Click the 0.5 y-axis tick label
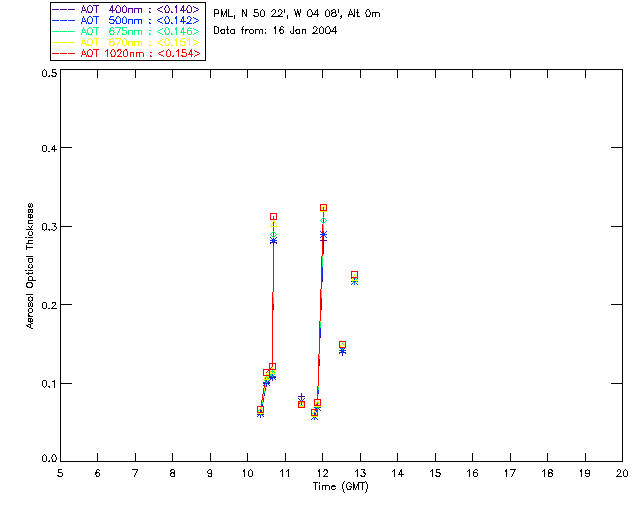 click(49, 73)
